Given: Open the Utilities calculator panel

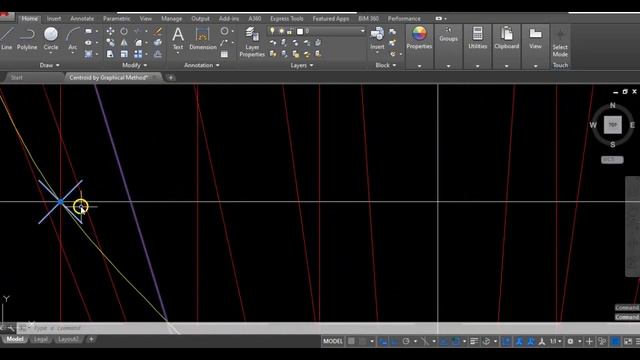Looking at the screenshot, I should [x=478, y=38].
